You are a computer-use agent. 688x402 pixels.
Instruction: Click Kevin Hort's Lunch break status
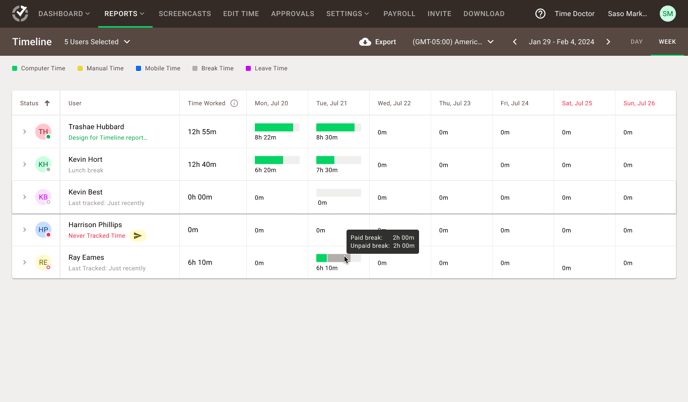[86, 170]
